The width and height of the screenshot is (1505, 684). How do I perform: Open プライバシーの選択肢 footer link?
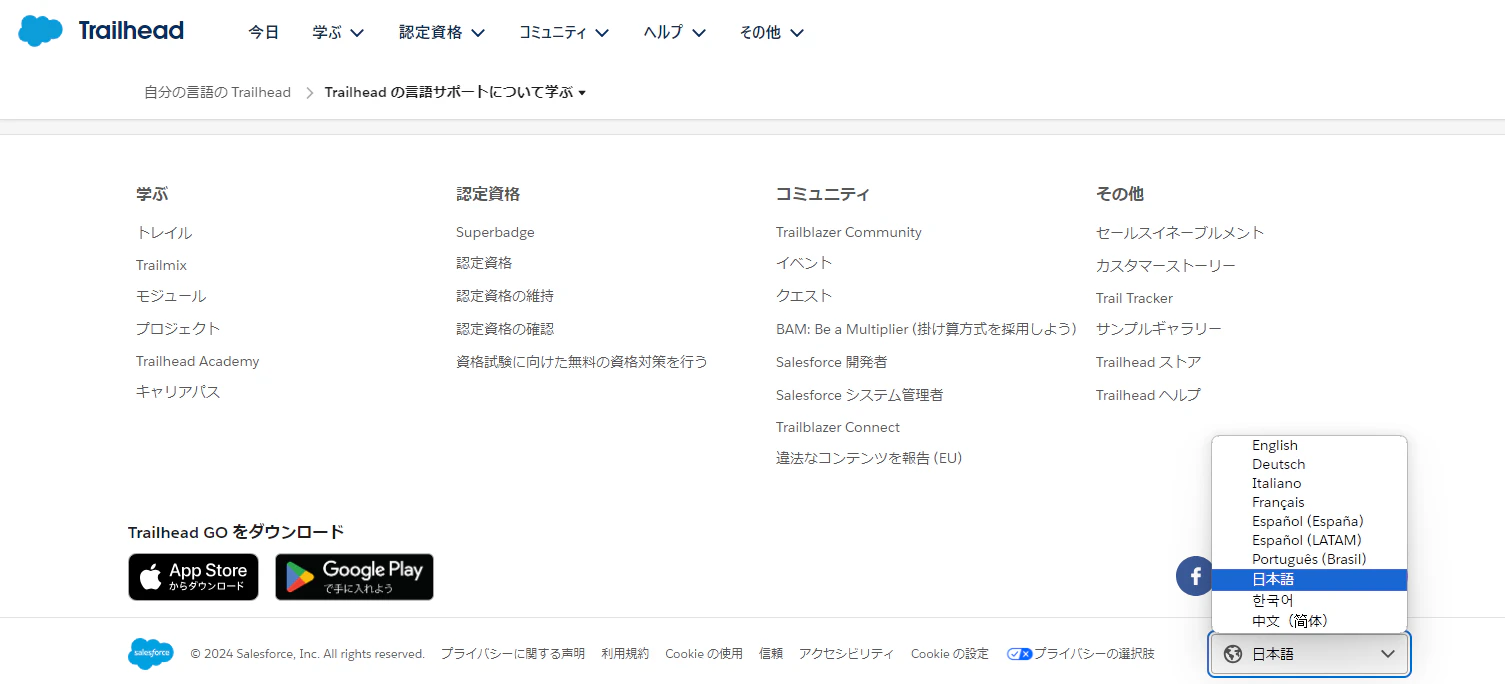pyautogui.click(x=1094, y=654)
